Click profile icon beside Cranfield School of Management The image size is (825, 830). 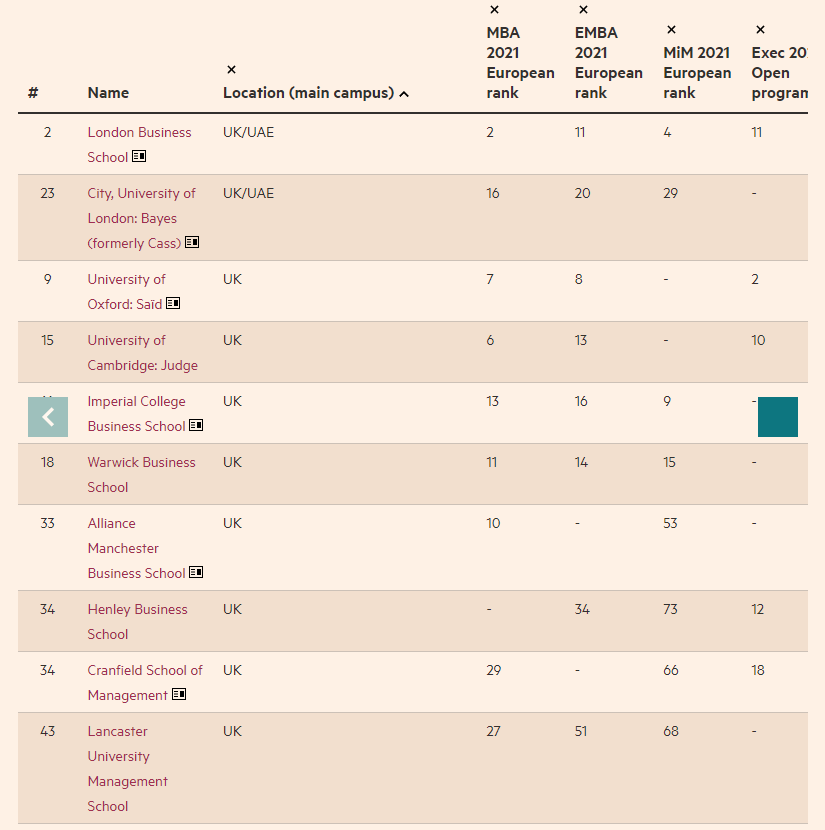click(x=179, y=695)
